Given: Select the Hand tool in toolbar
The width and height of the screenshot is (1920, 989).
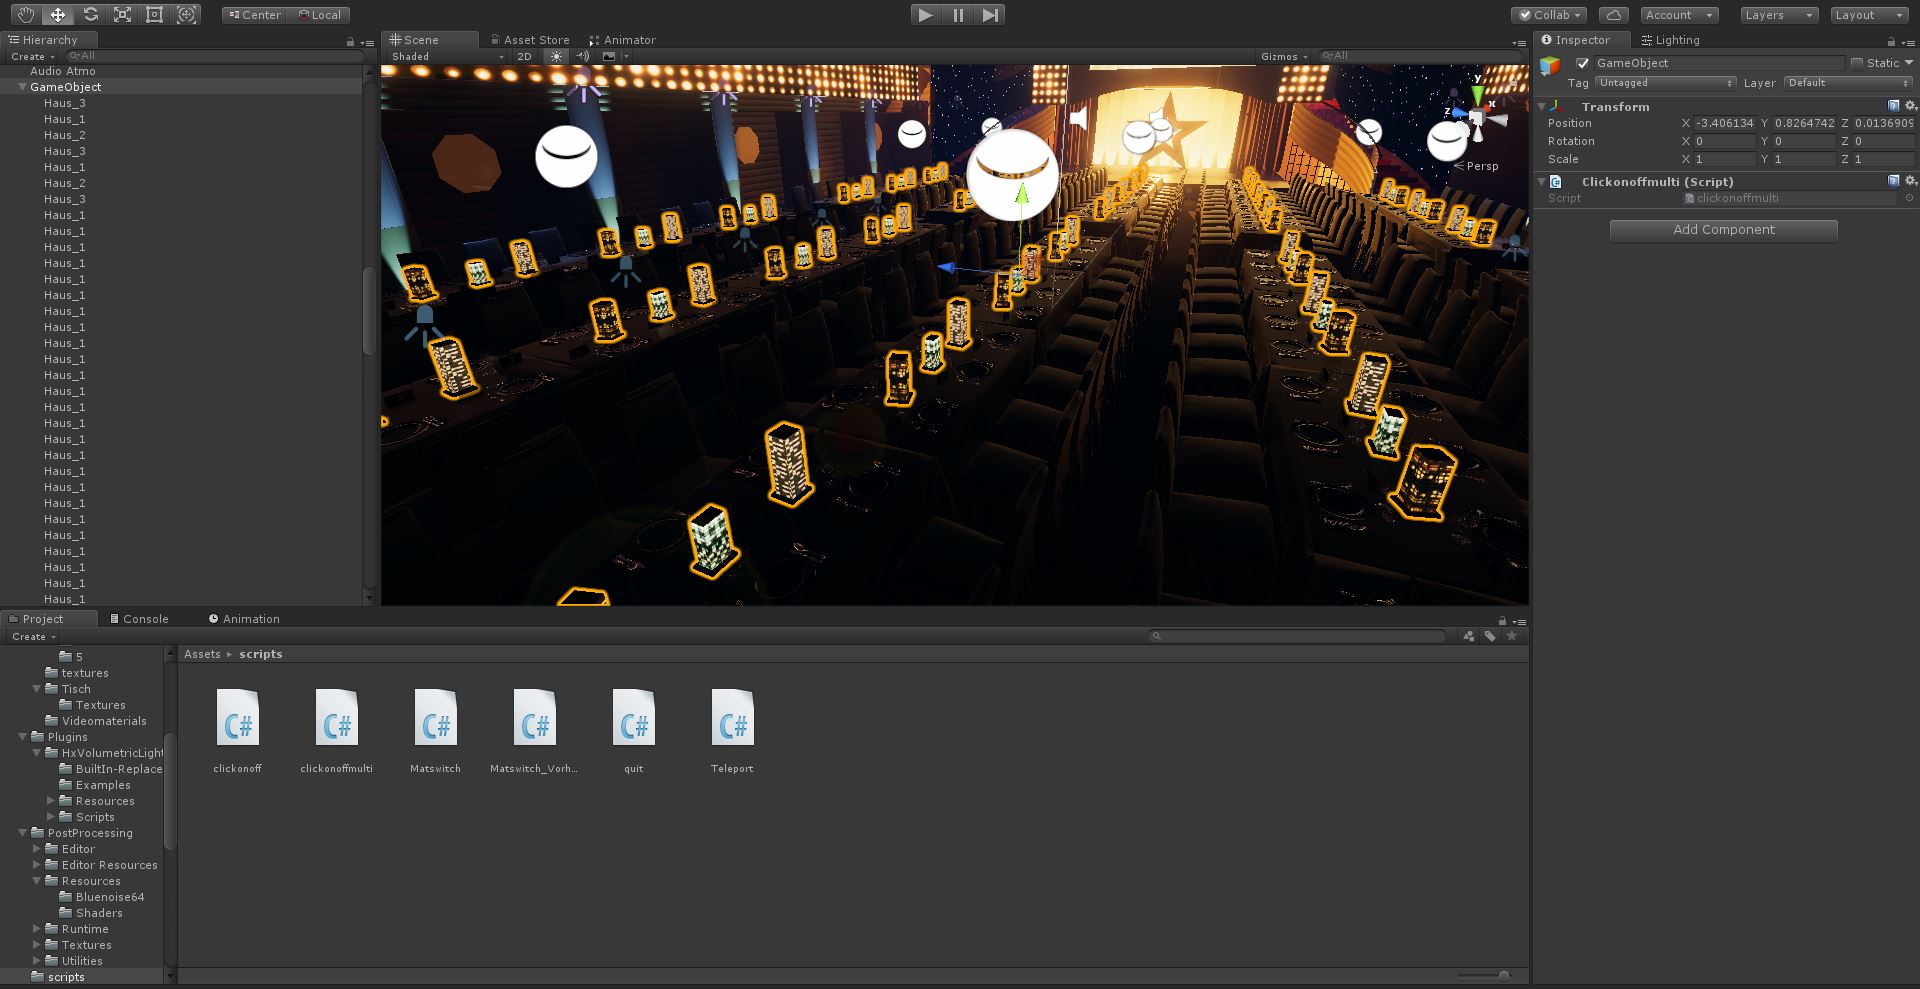Looking at the screenshot, I should pos(25,15).
